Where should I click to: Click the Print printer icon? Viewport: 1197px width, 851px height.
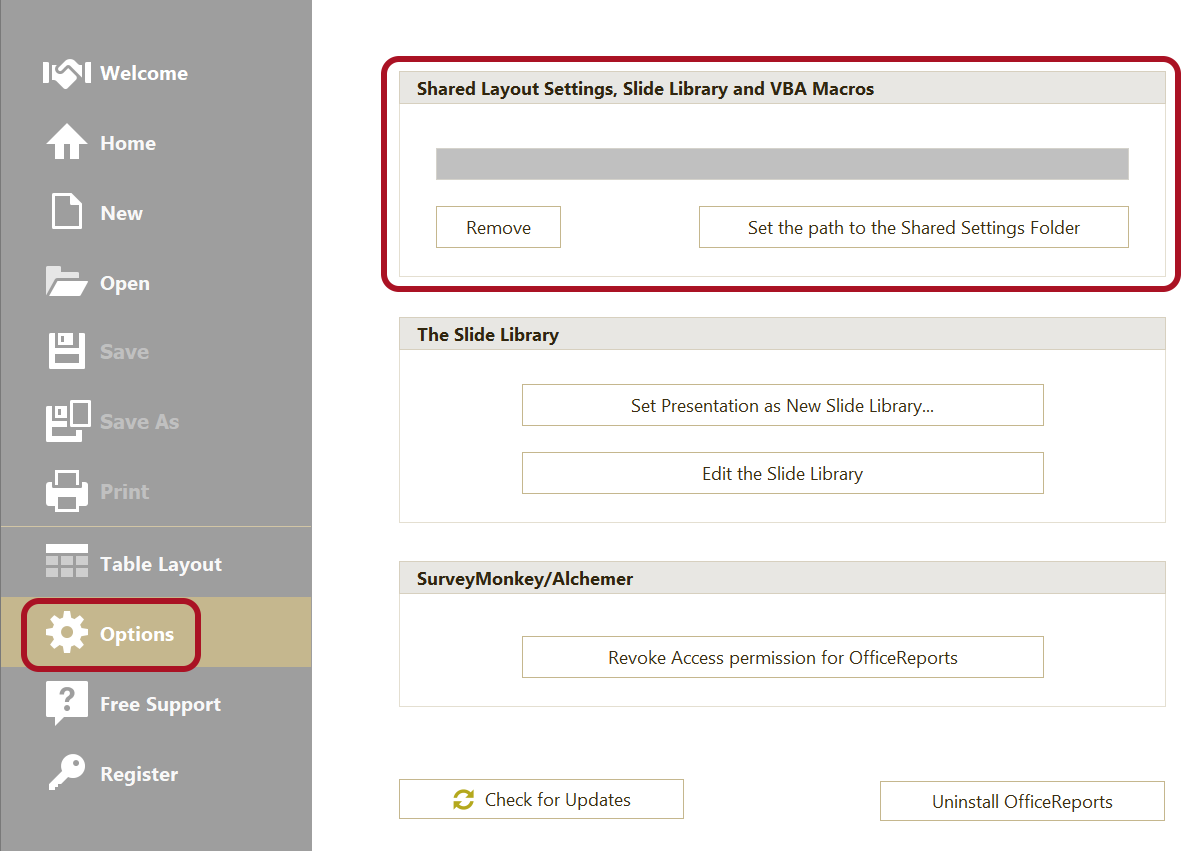pos(67,492)
